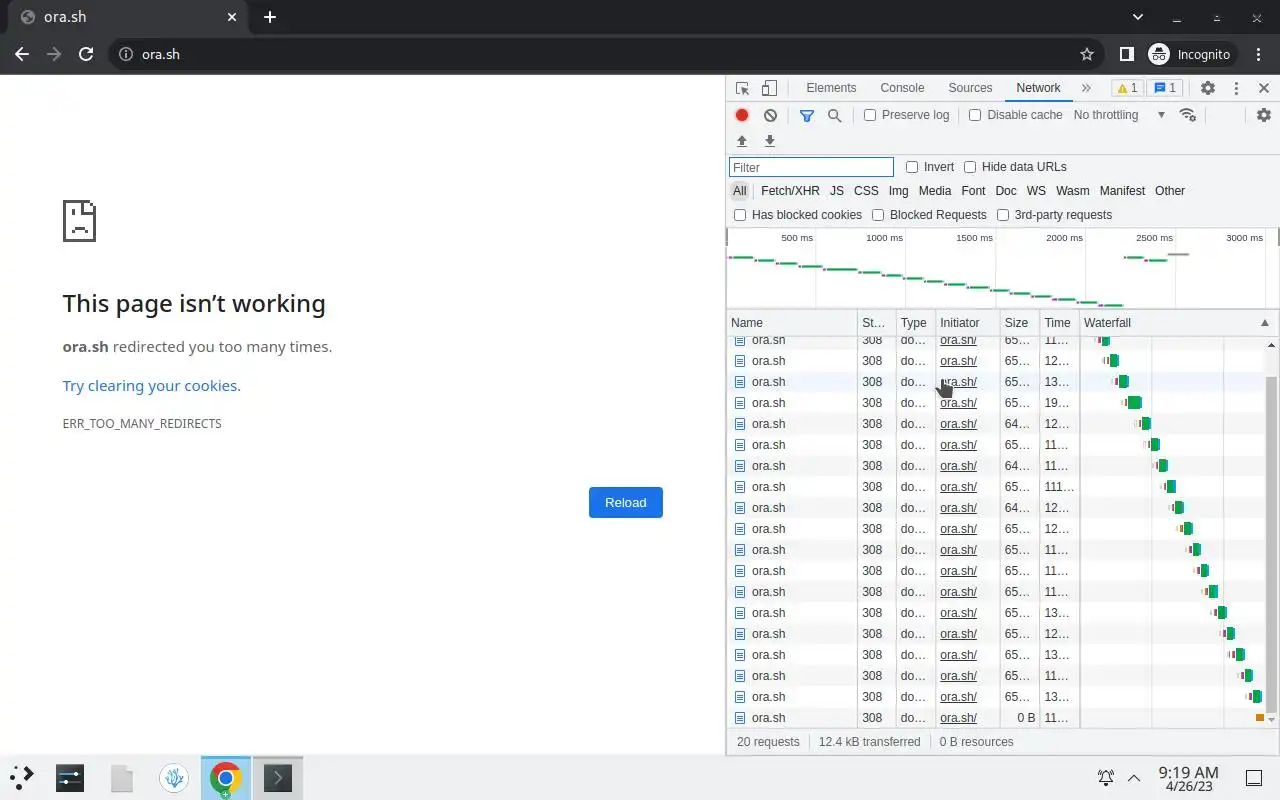The width and height of the screenshot is (1280, 800).
Task: Open tab search dropdown arrow
Action: click(1137, 17)
